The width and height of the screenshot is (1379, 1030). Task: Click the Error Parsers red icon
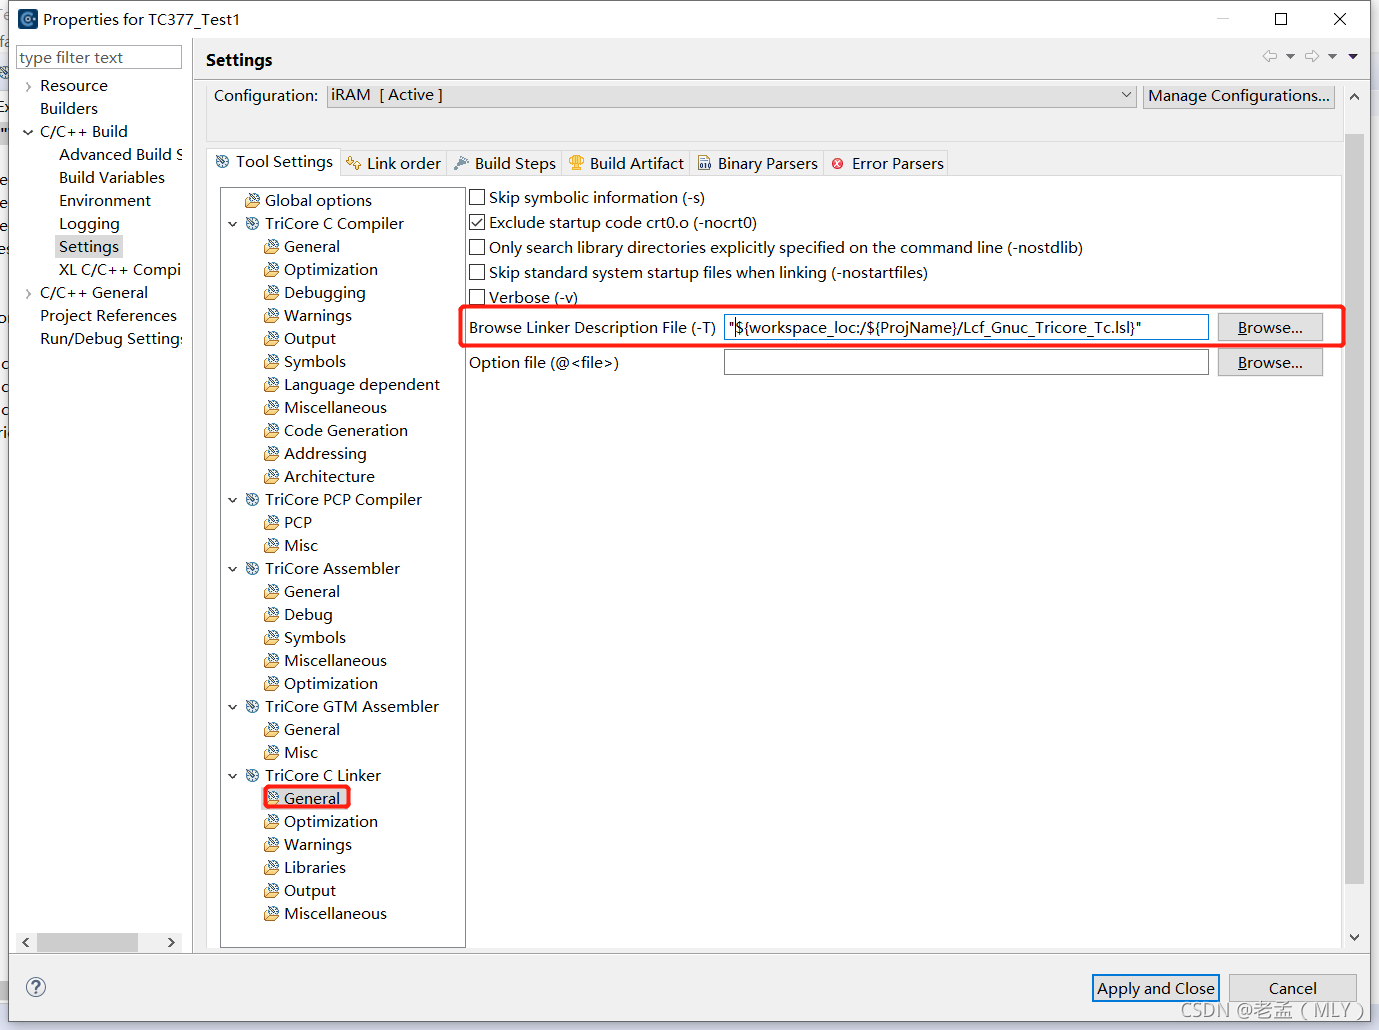point(838,163)
